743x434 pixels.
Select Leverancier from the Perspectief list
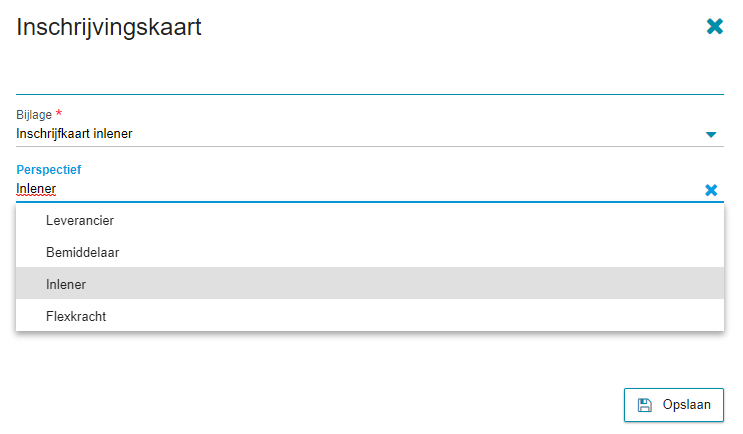tap(370, 220)
